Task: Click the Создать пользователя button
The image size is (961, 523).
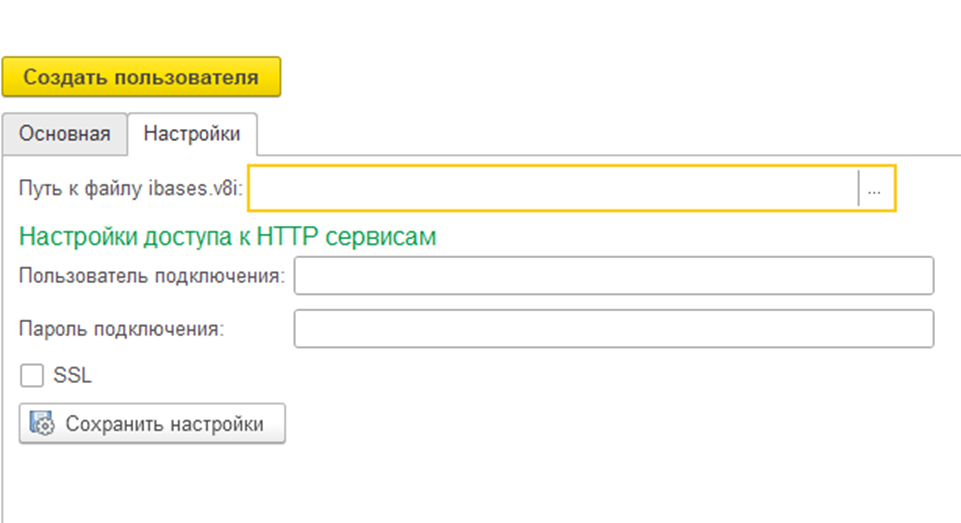Action: [x=141, y=77]
